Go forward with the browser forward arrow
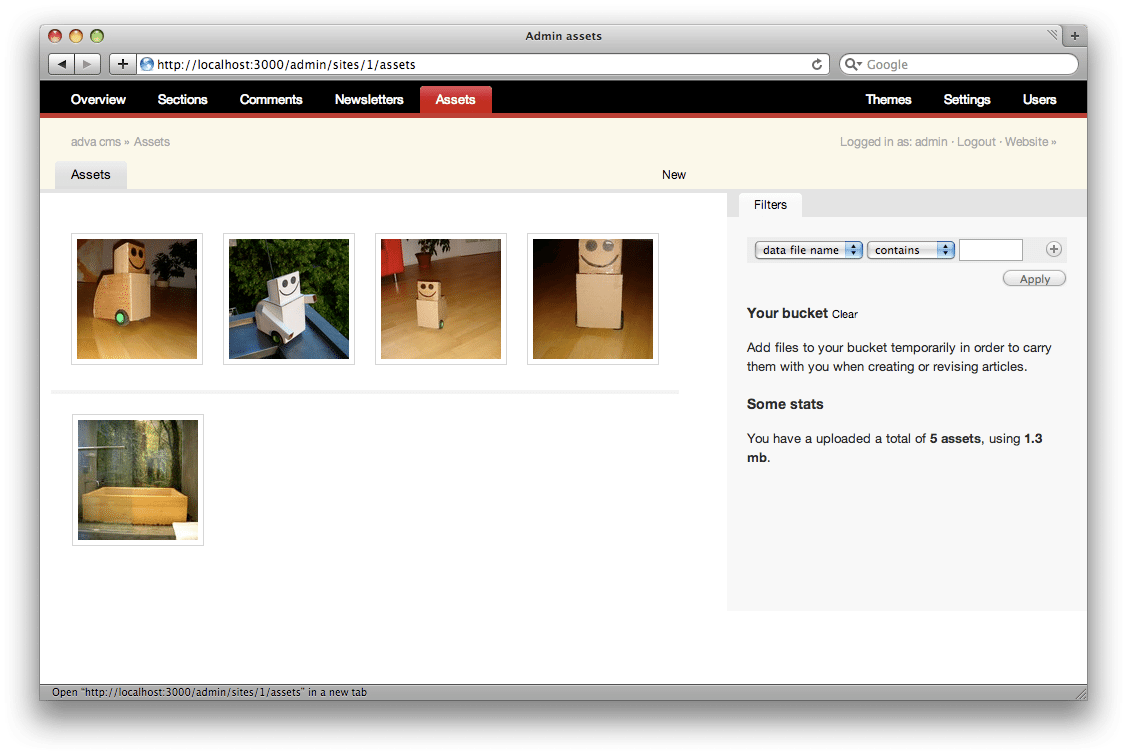1127x755 pixels. click(88, 64)
